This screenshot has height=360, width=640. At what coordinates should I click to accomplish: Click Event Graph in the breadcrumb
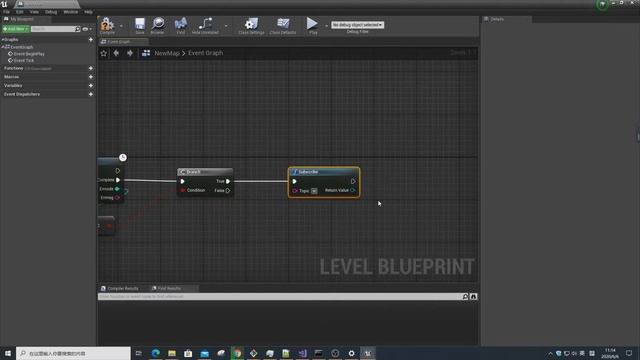coord(205,53)
